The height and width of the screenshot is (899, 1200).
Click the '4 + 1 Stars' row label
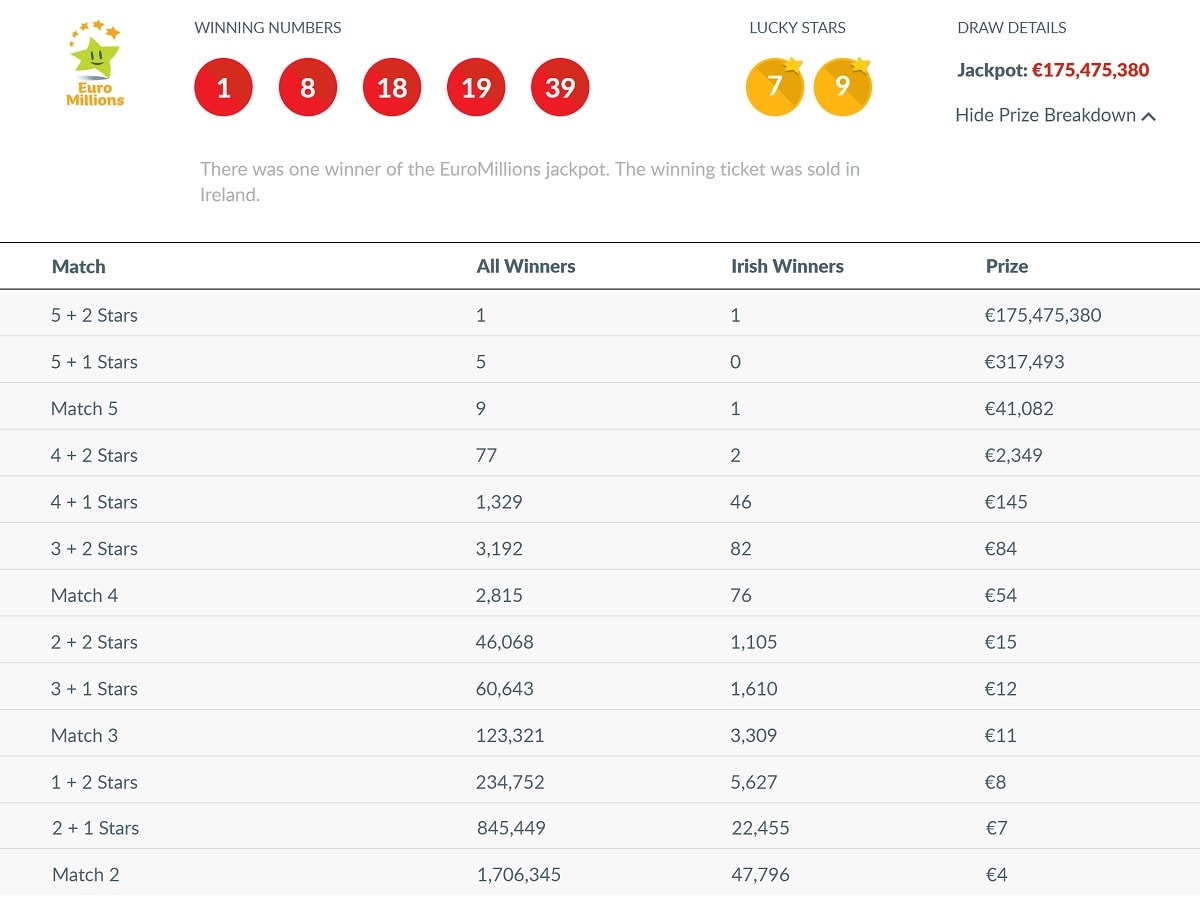(94, 502)
